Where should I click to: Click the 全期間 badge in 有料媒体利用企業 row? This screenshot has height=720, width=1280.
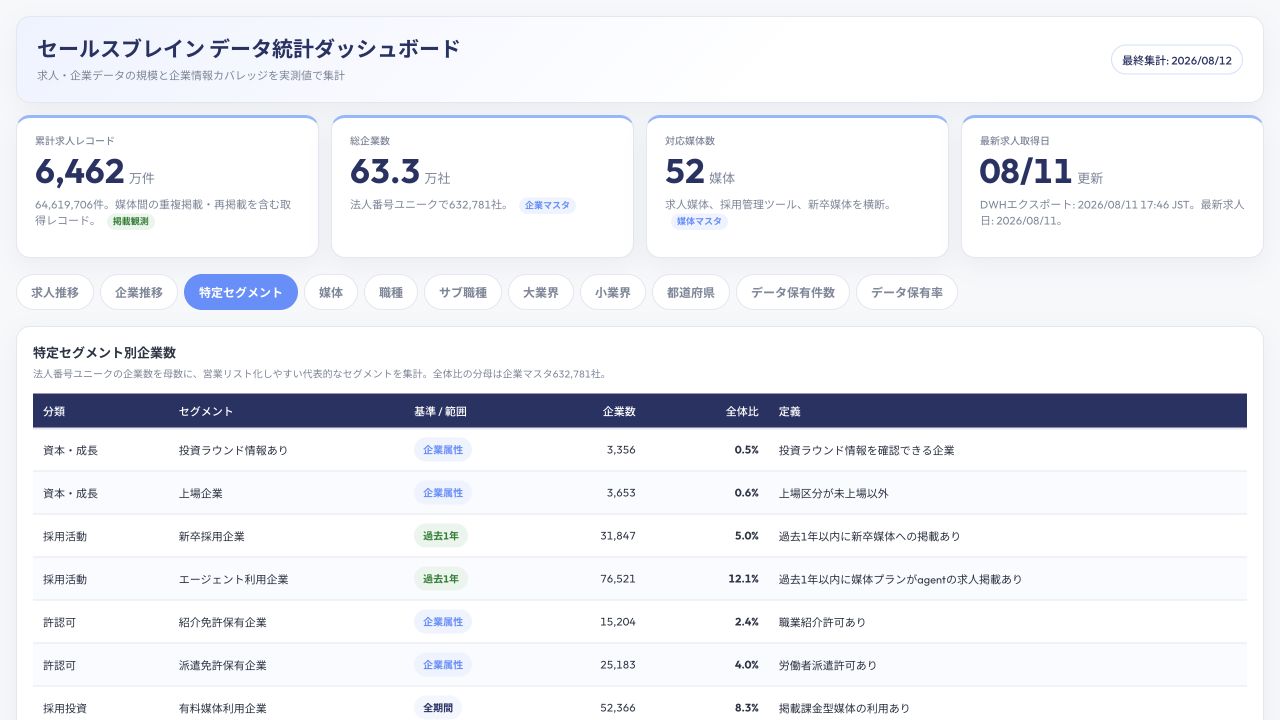coord(438,708)
